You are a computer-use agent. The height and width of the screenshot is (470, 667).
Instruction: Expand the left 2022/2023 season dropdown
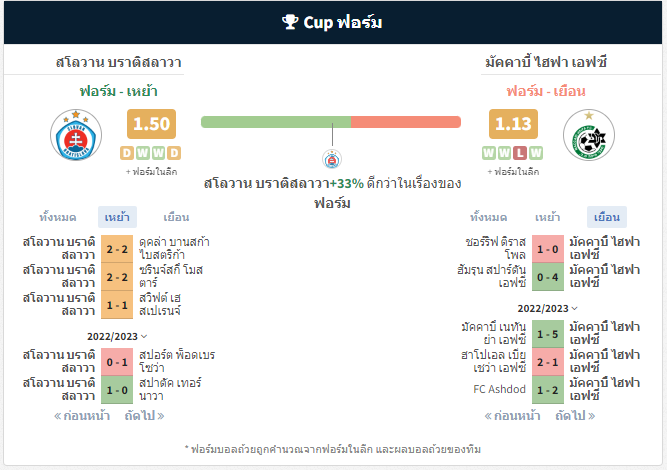(117, 336)
